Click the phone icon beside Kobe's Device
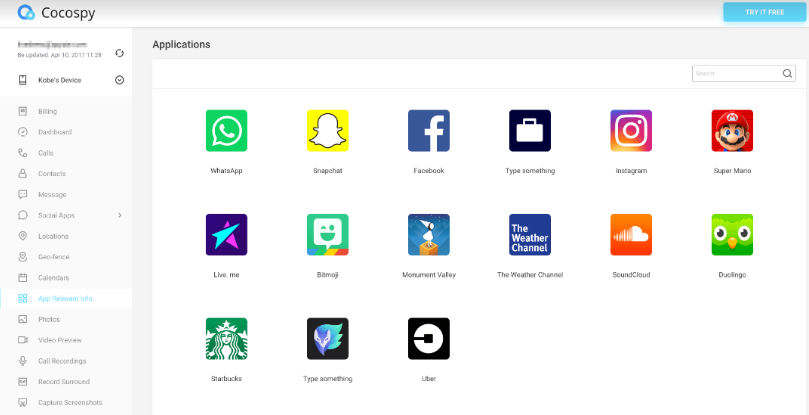 pos(23,80)
